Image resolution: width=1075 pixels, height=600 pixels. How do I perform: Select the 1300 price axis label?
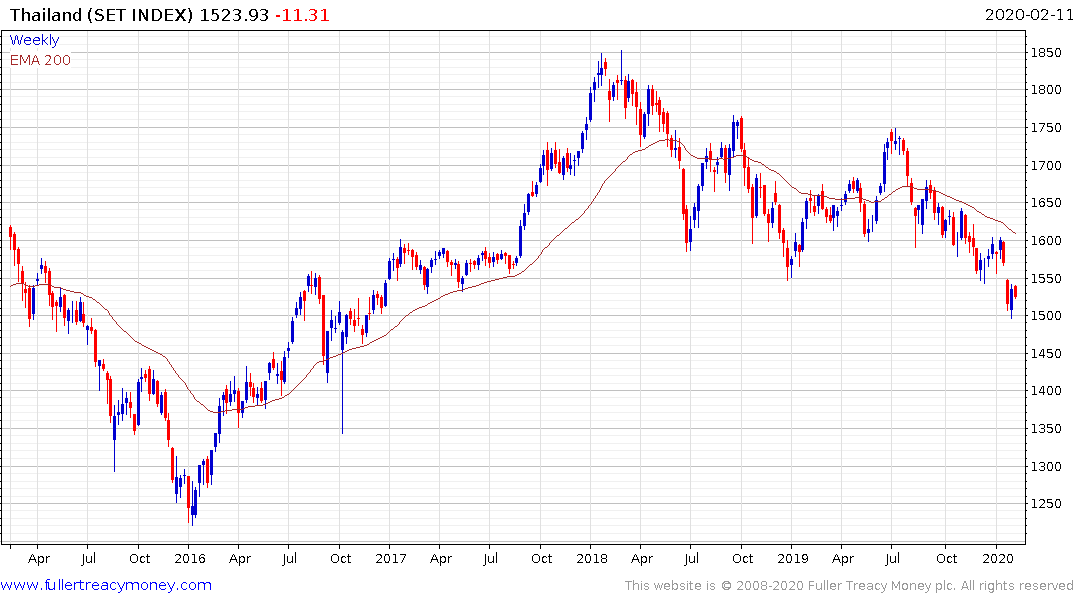coord(1046,466)
